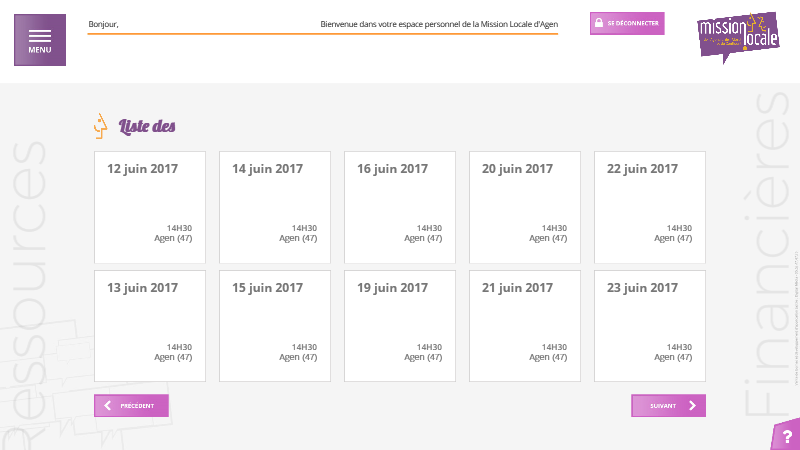The height and width of the screenshot is (450, 800).
Task: Open the 16 juin 2017 card
Action: tap(400, 207)
